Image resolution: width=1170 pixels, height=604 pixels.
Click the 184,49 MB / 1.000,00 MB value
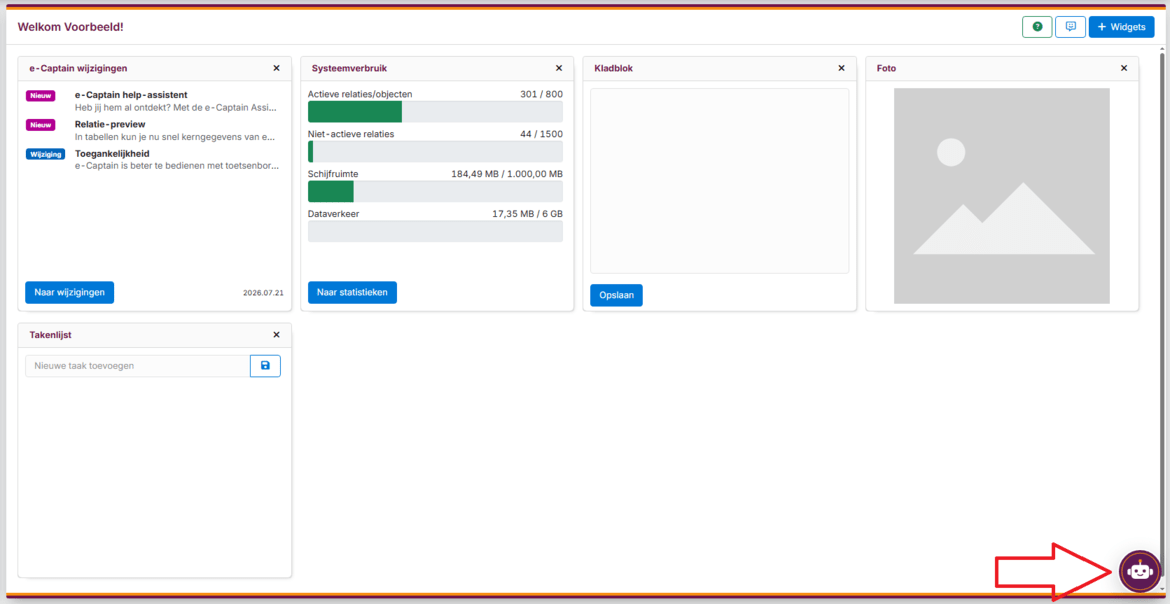507,174
